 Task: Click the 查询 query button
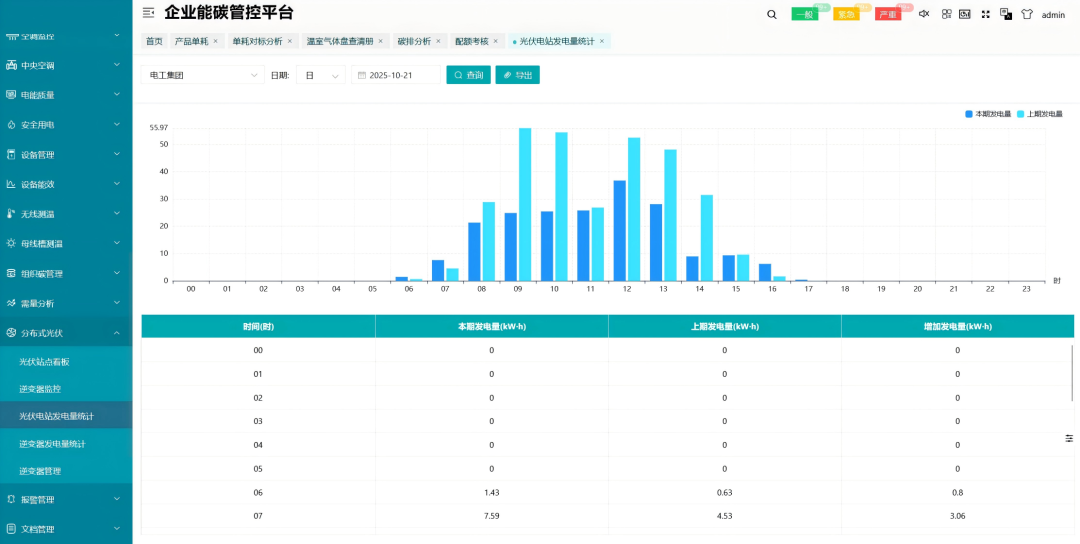(x=468, y=75)
